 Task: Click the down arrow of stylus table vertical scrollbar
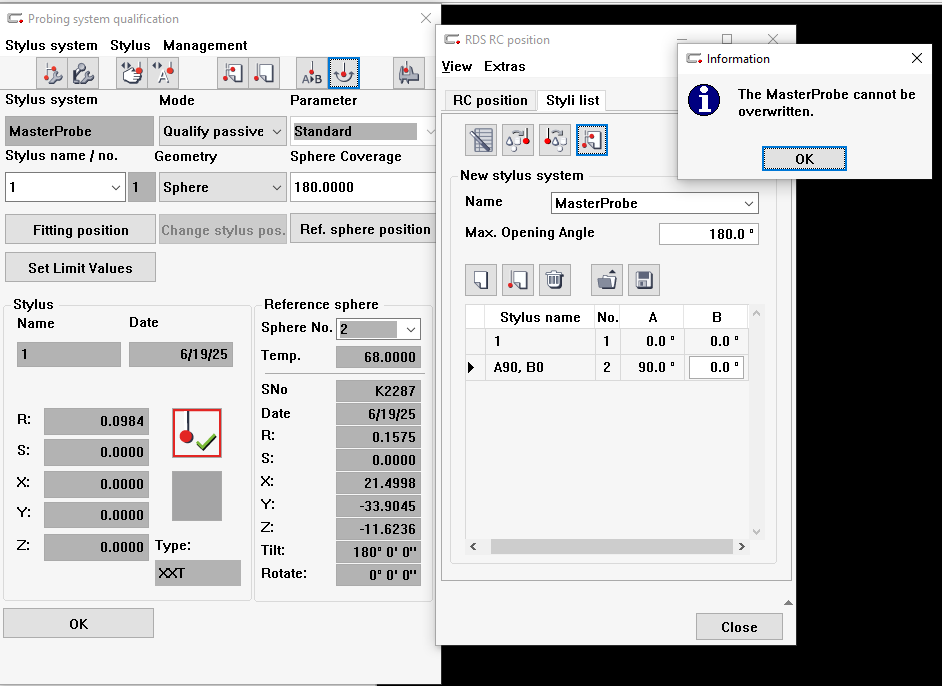[756, 532]
